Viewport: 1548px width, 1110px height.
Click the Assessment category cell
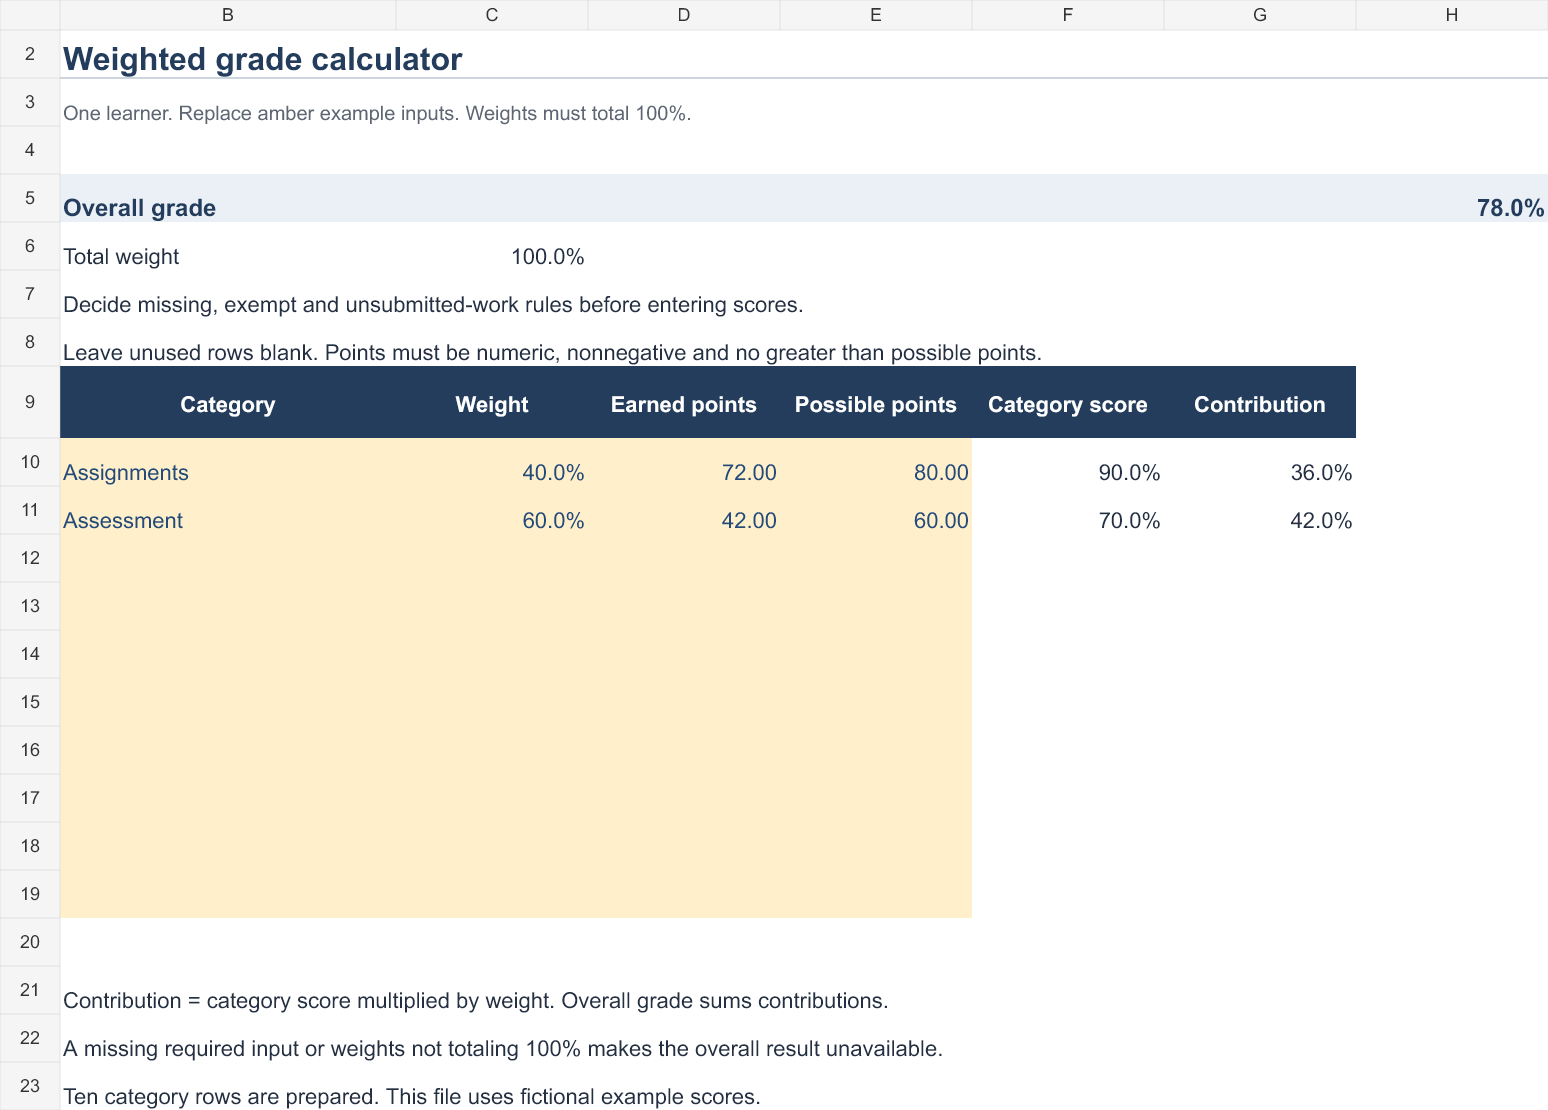pyautogui.click(x=228, y=510)
